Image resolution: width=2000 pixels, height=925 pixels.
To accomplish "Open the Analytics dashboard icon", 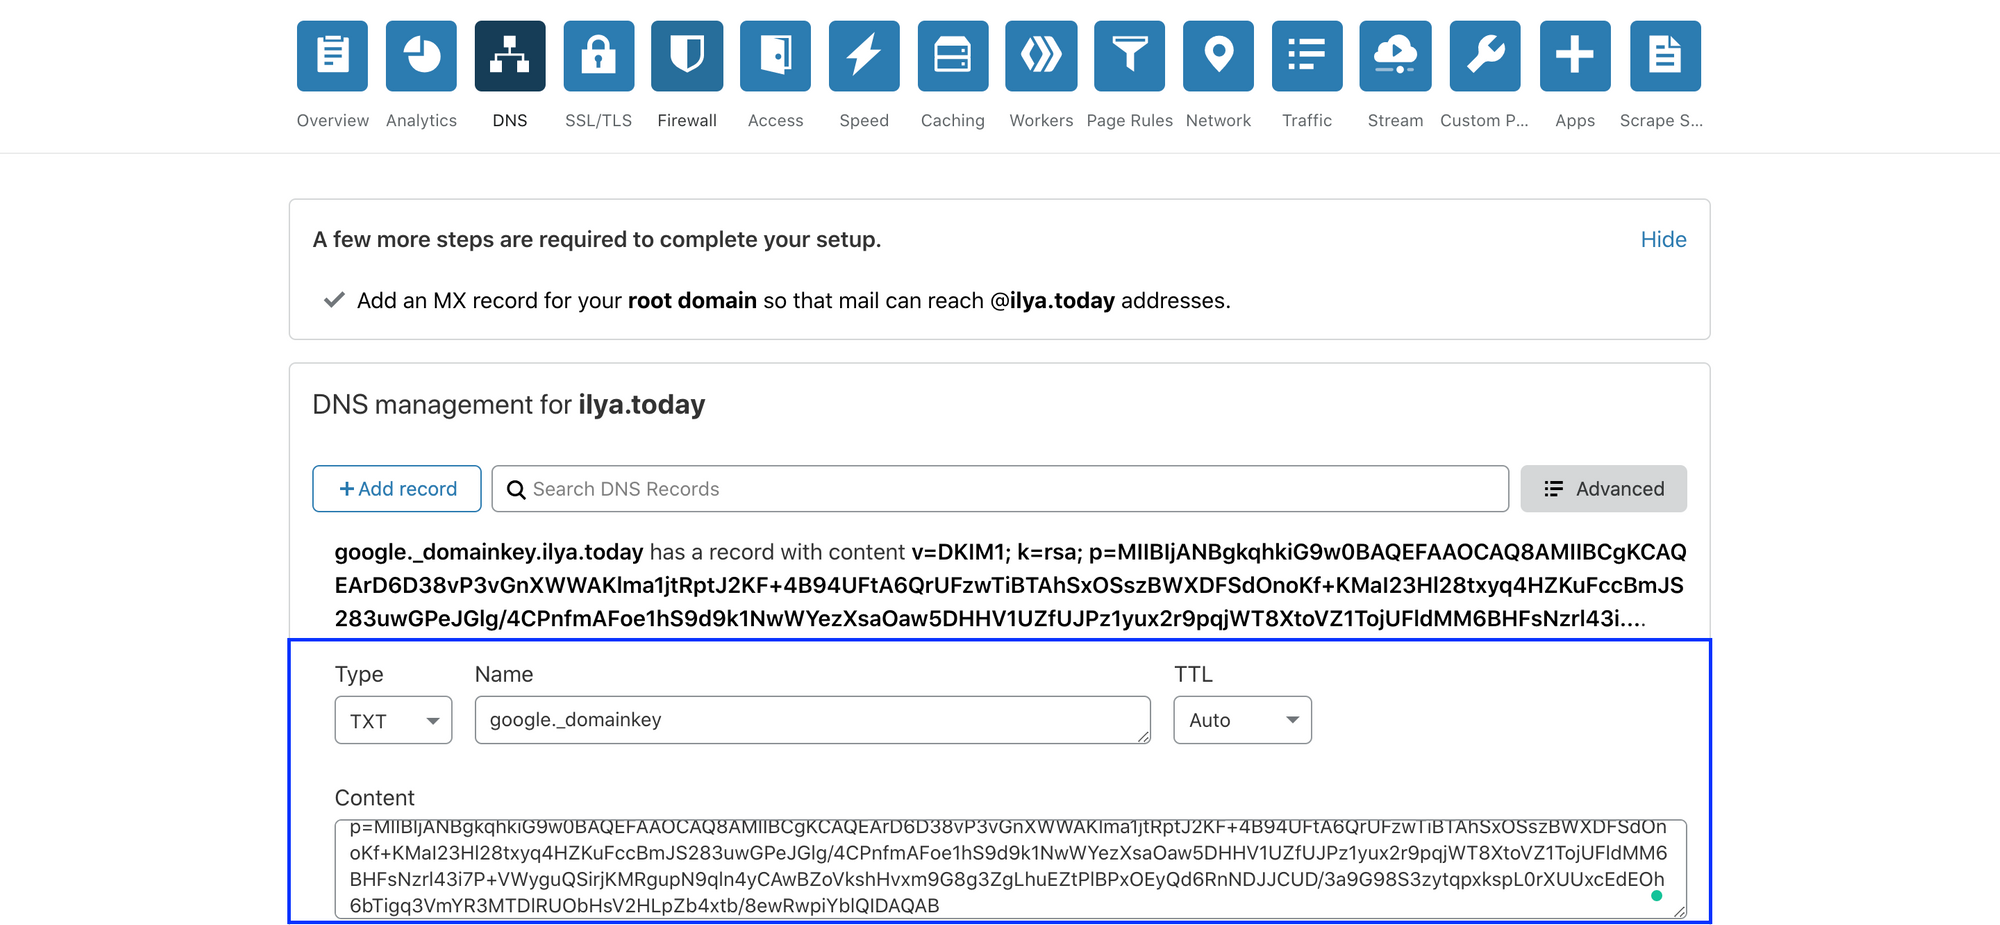I will 421,56.
